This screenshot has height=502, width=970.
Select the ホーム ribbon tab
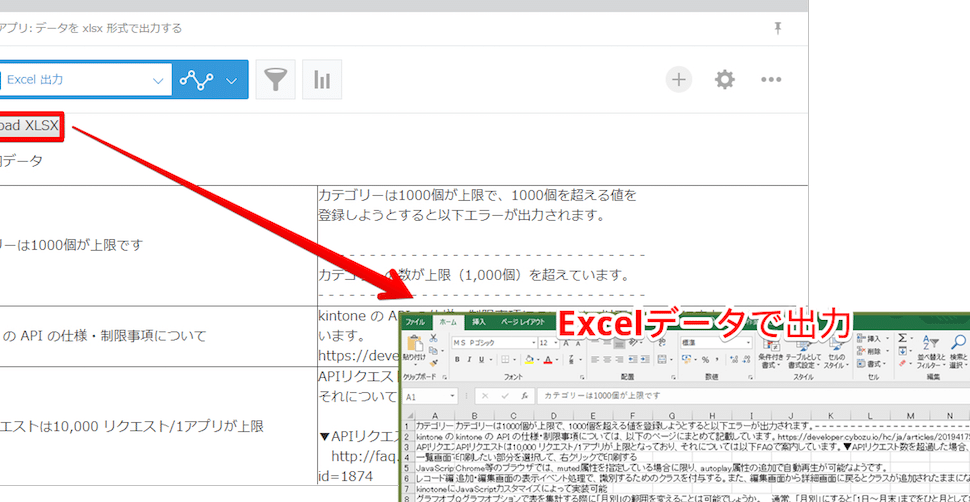447,322
